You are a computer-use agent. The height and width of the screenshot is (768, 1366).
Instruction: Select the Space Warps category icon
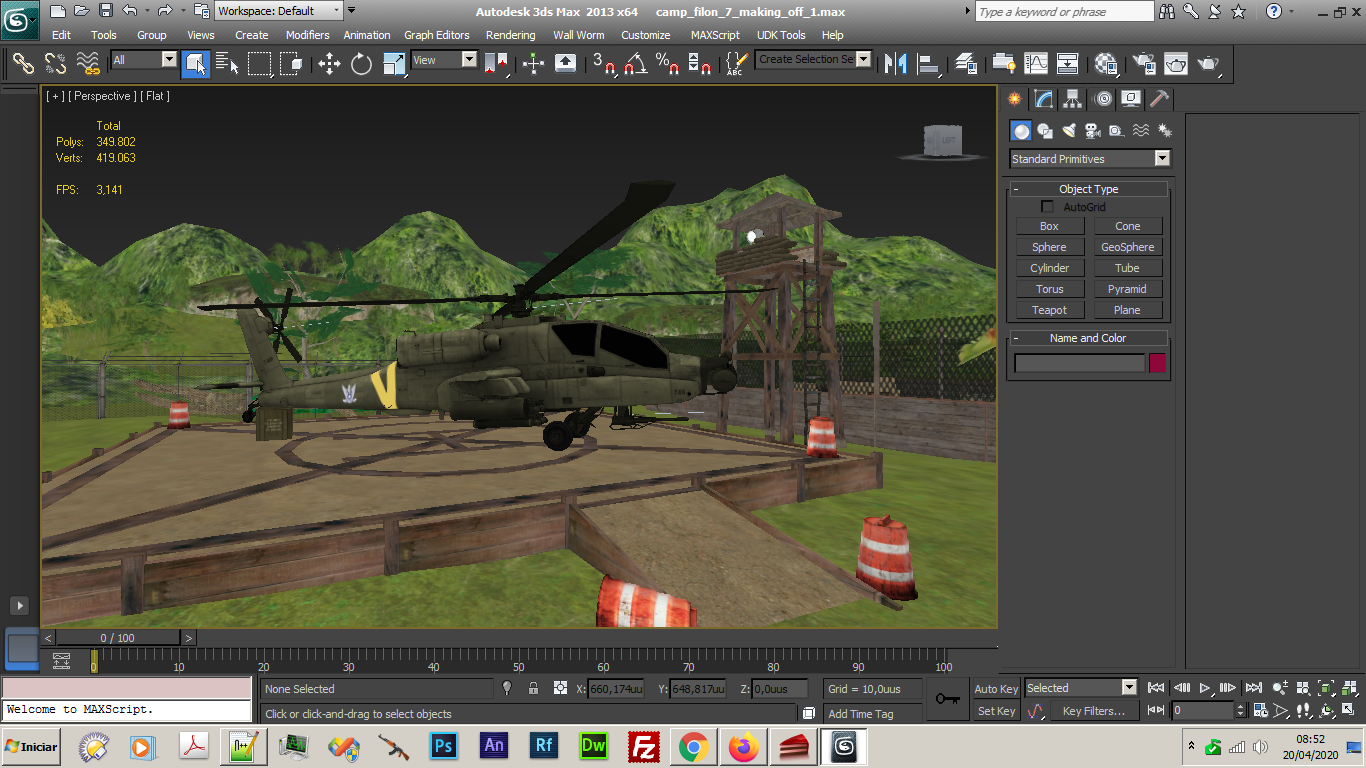click(x=1141, y=131)
